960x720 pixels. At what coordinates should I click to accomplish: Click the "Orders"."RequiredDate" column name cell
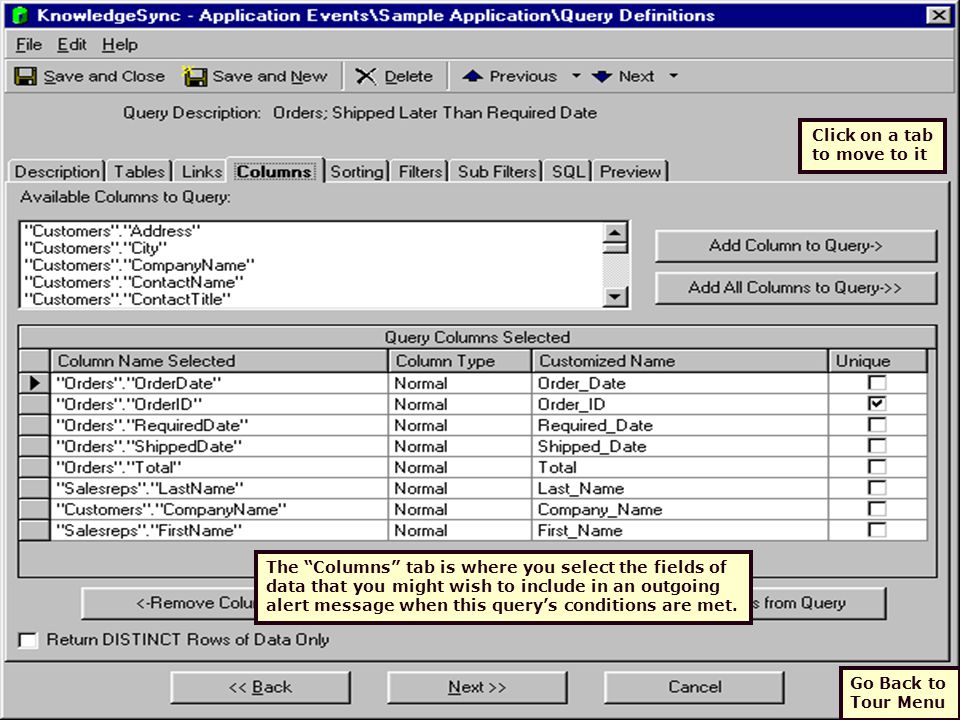click(x=219, y=426)
